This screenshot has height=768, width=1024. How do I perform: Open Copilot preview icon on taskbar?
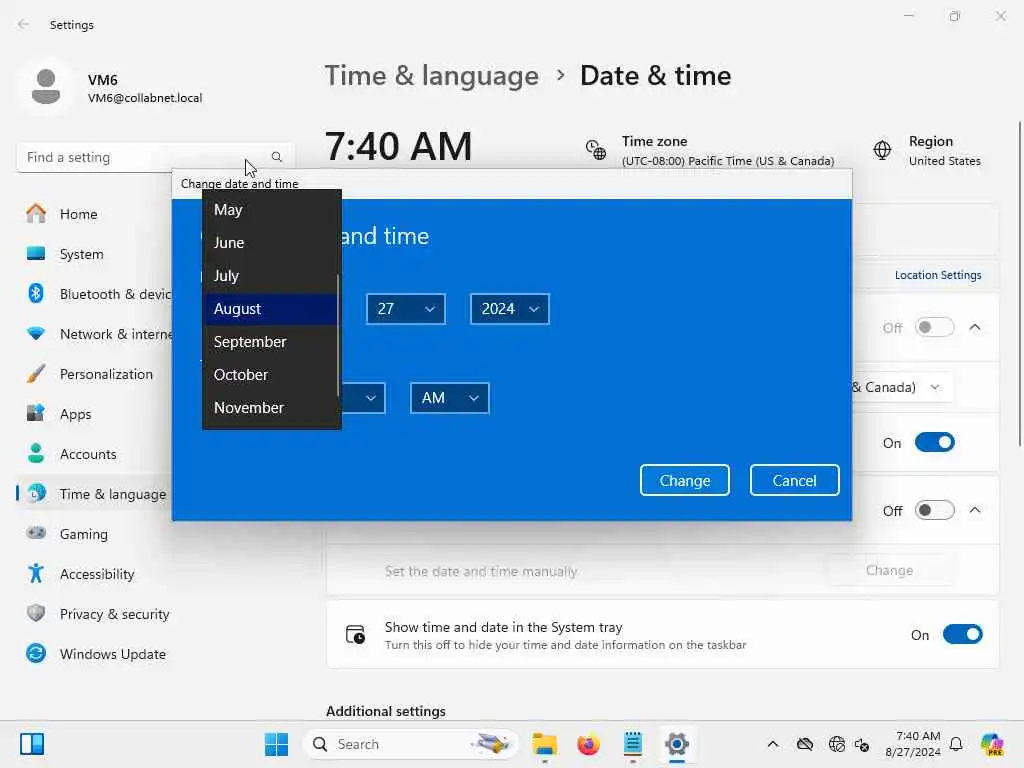992,744
